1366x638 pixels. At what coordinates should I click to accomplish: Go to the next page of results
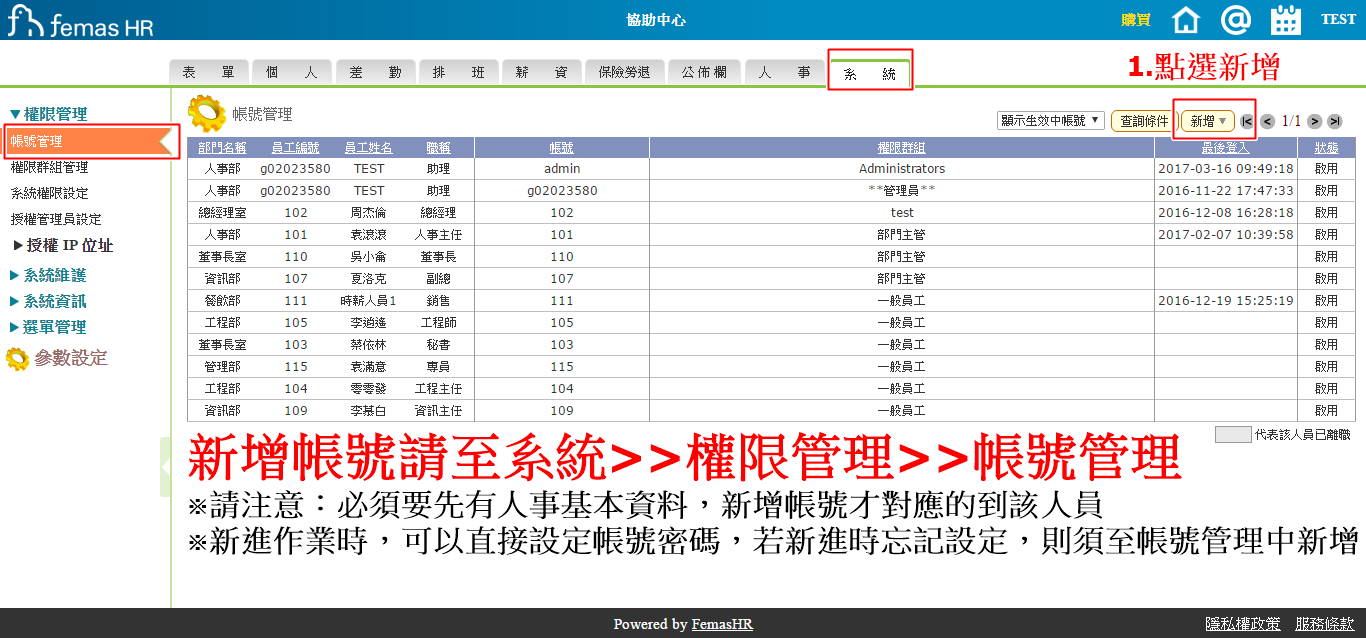(1315, 121)
